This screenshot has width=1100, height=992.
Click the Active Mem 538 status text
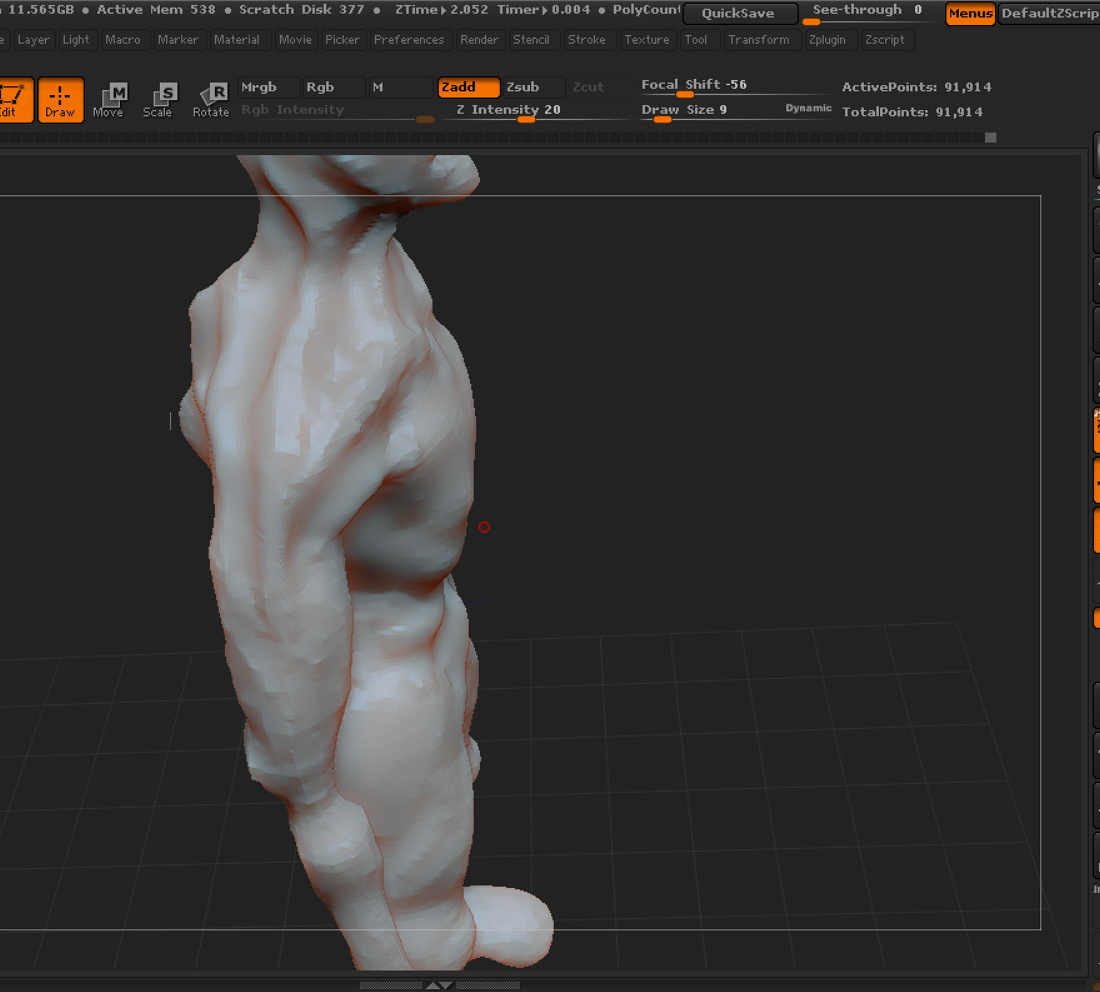tap(156, 10)
